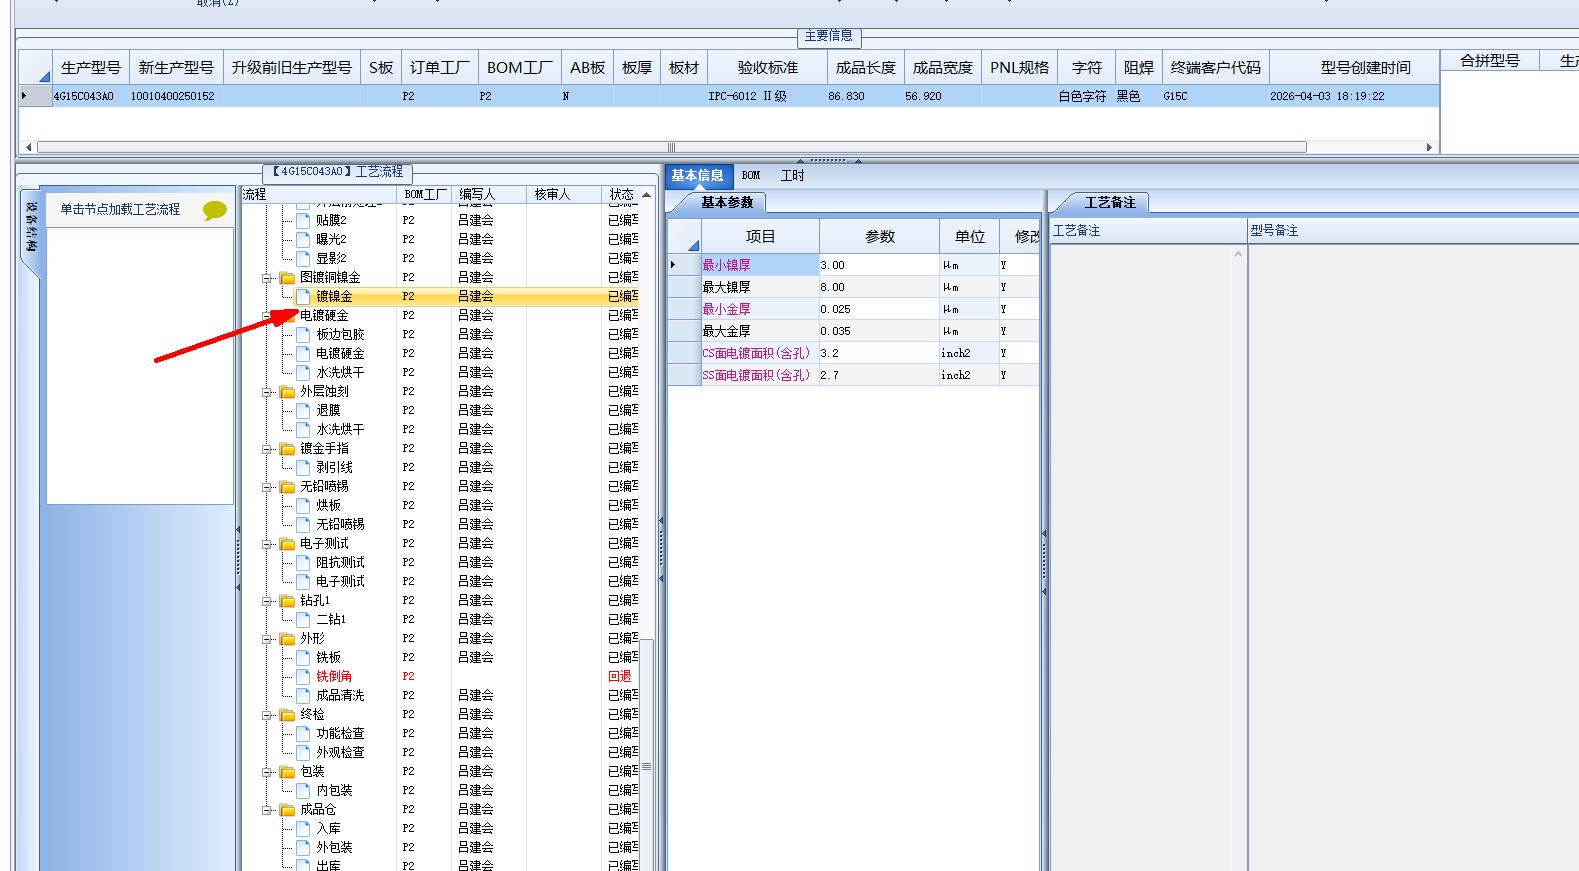Click the document icon beside 外包装

303,847
